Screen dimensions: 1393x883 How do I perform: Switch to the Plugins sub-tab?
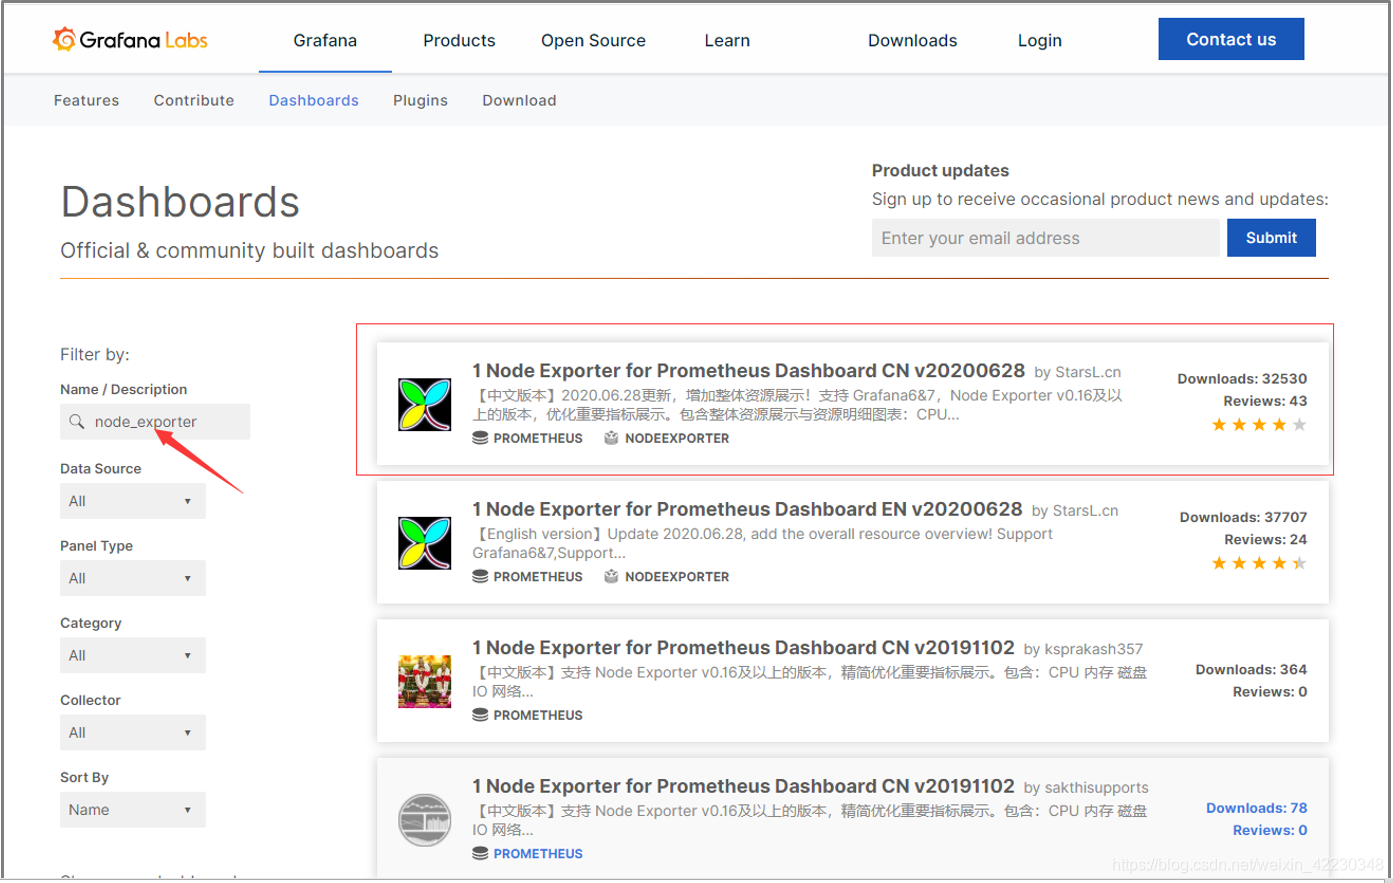[x=420, y=100]
